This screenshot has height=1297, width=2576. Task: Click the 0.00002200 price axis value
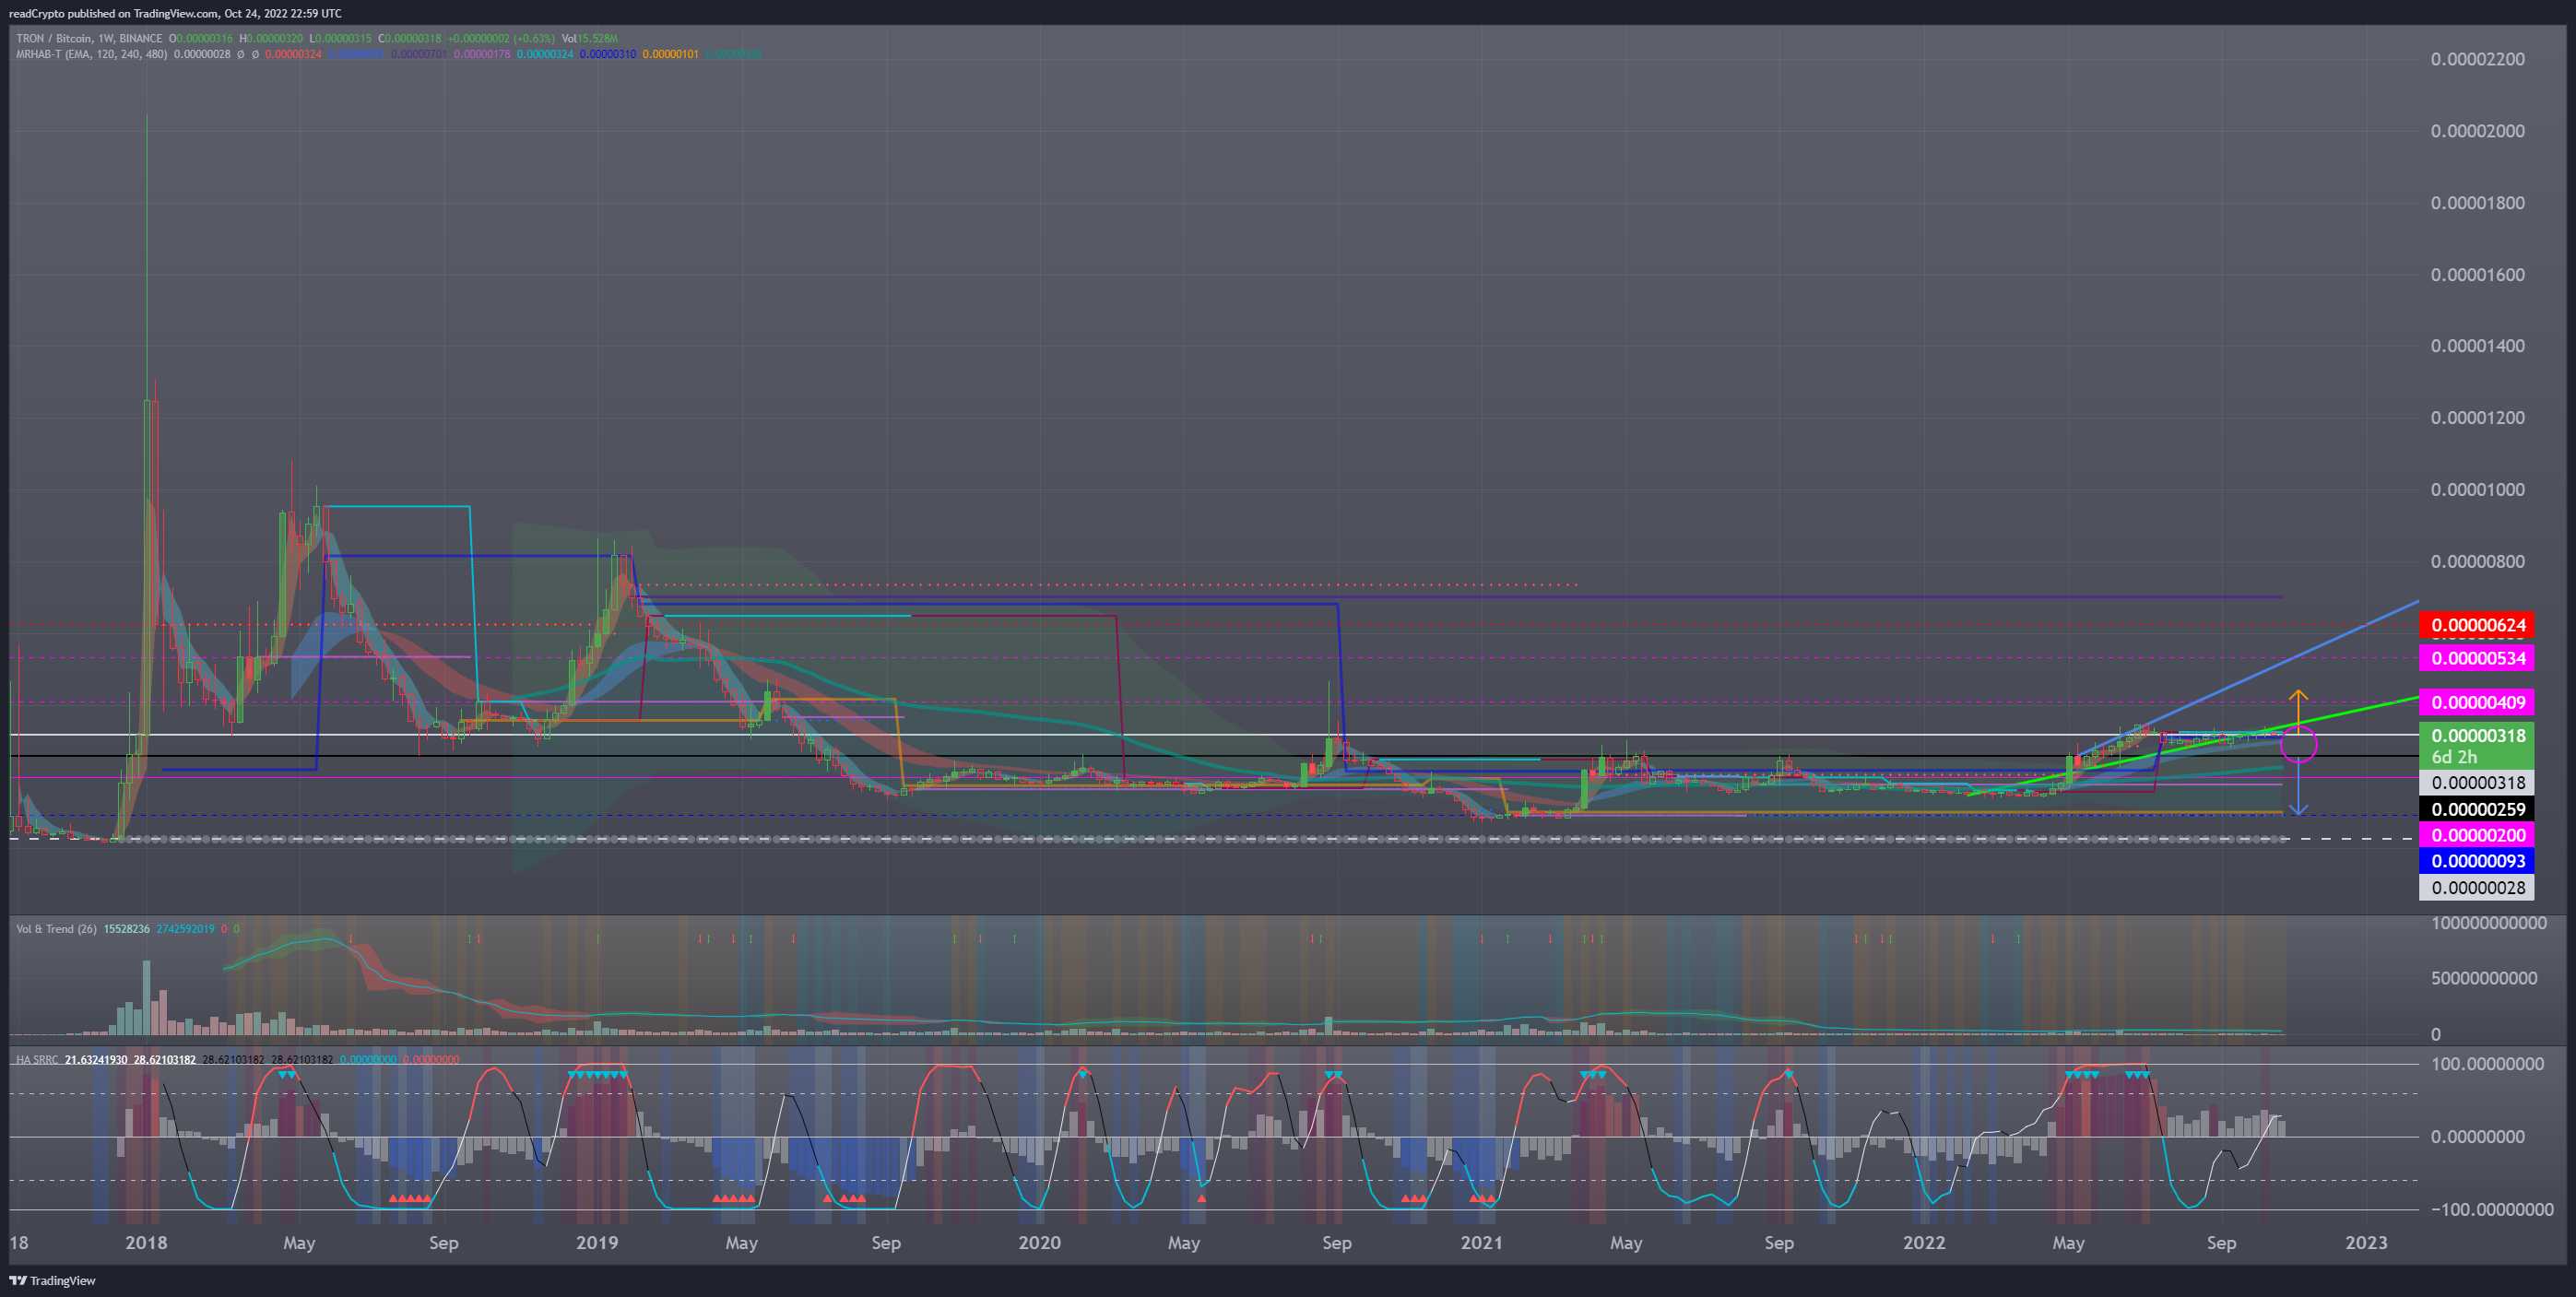point(2477,59)
